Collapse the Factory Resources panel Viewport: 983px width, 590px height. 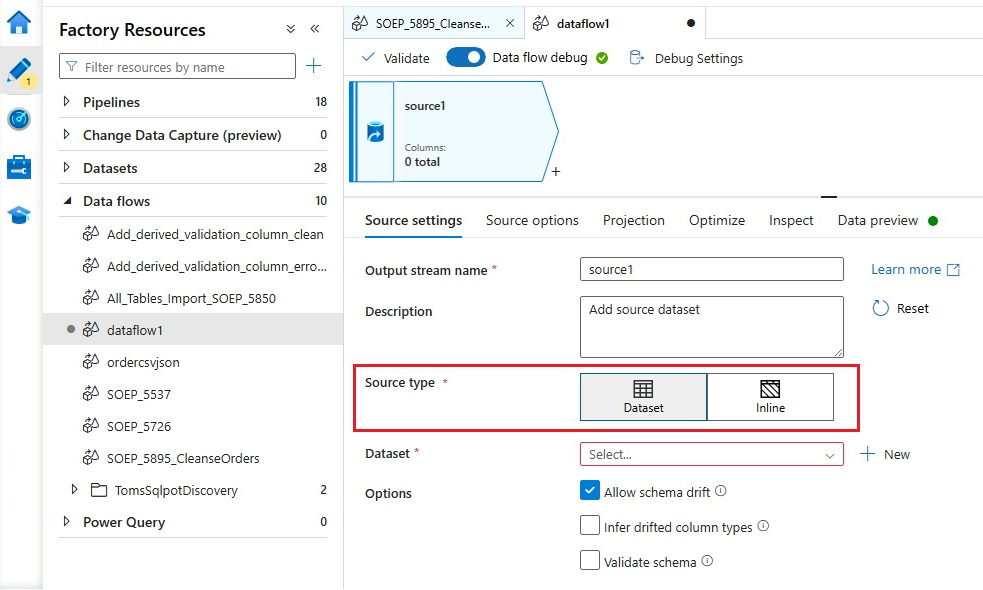pyautogui.click(x=315, y=30)
